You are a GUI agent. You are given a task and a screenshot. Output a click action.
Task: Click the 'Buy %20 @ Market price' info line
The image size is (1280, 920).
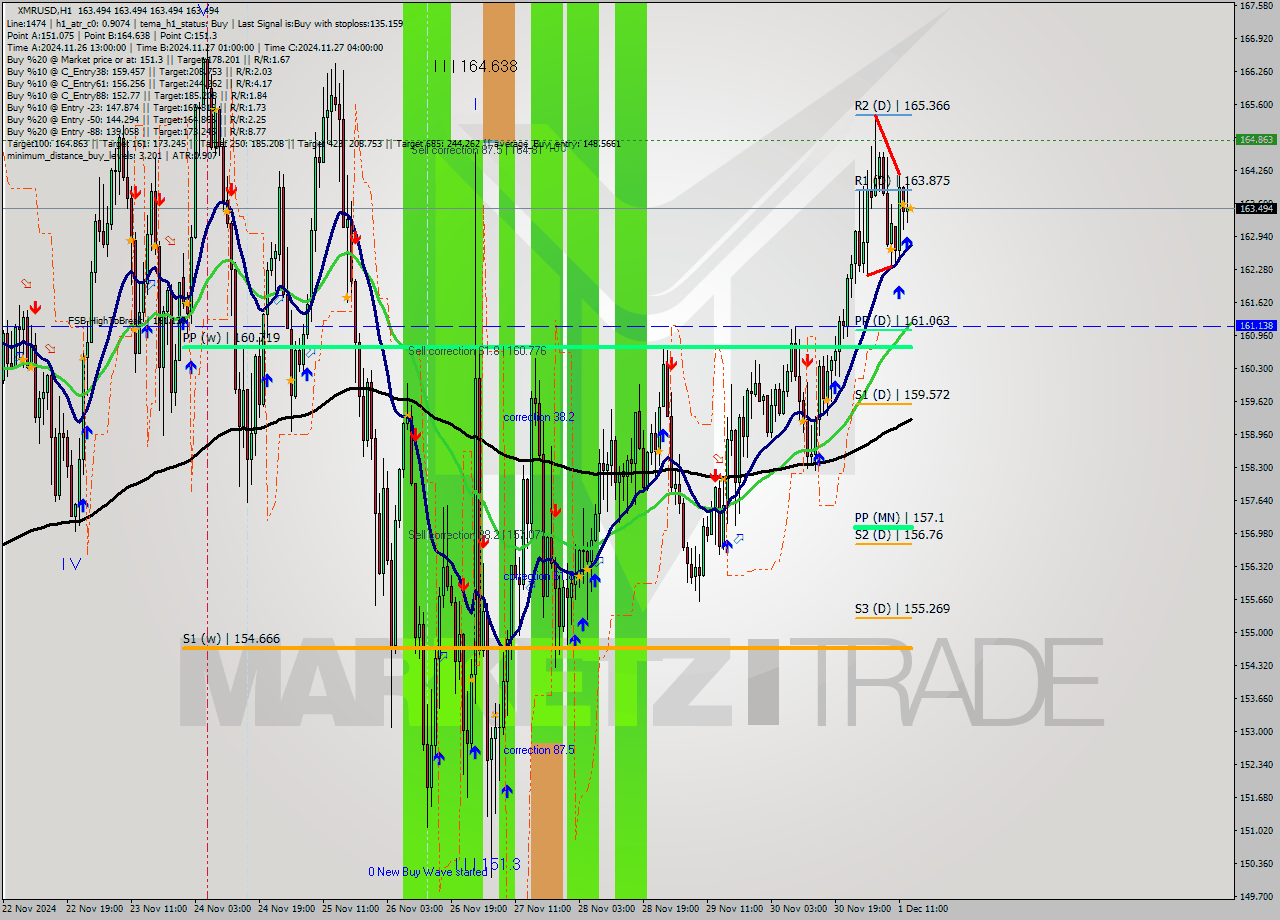148,59
